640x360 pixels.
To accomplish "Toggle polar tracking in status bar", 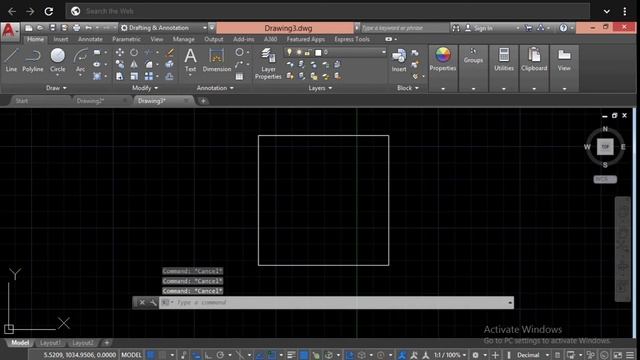I will (220, 355).
